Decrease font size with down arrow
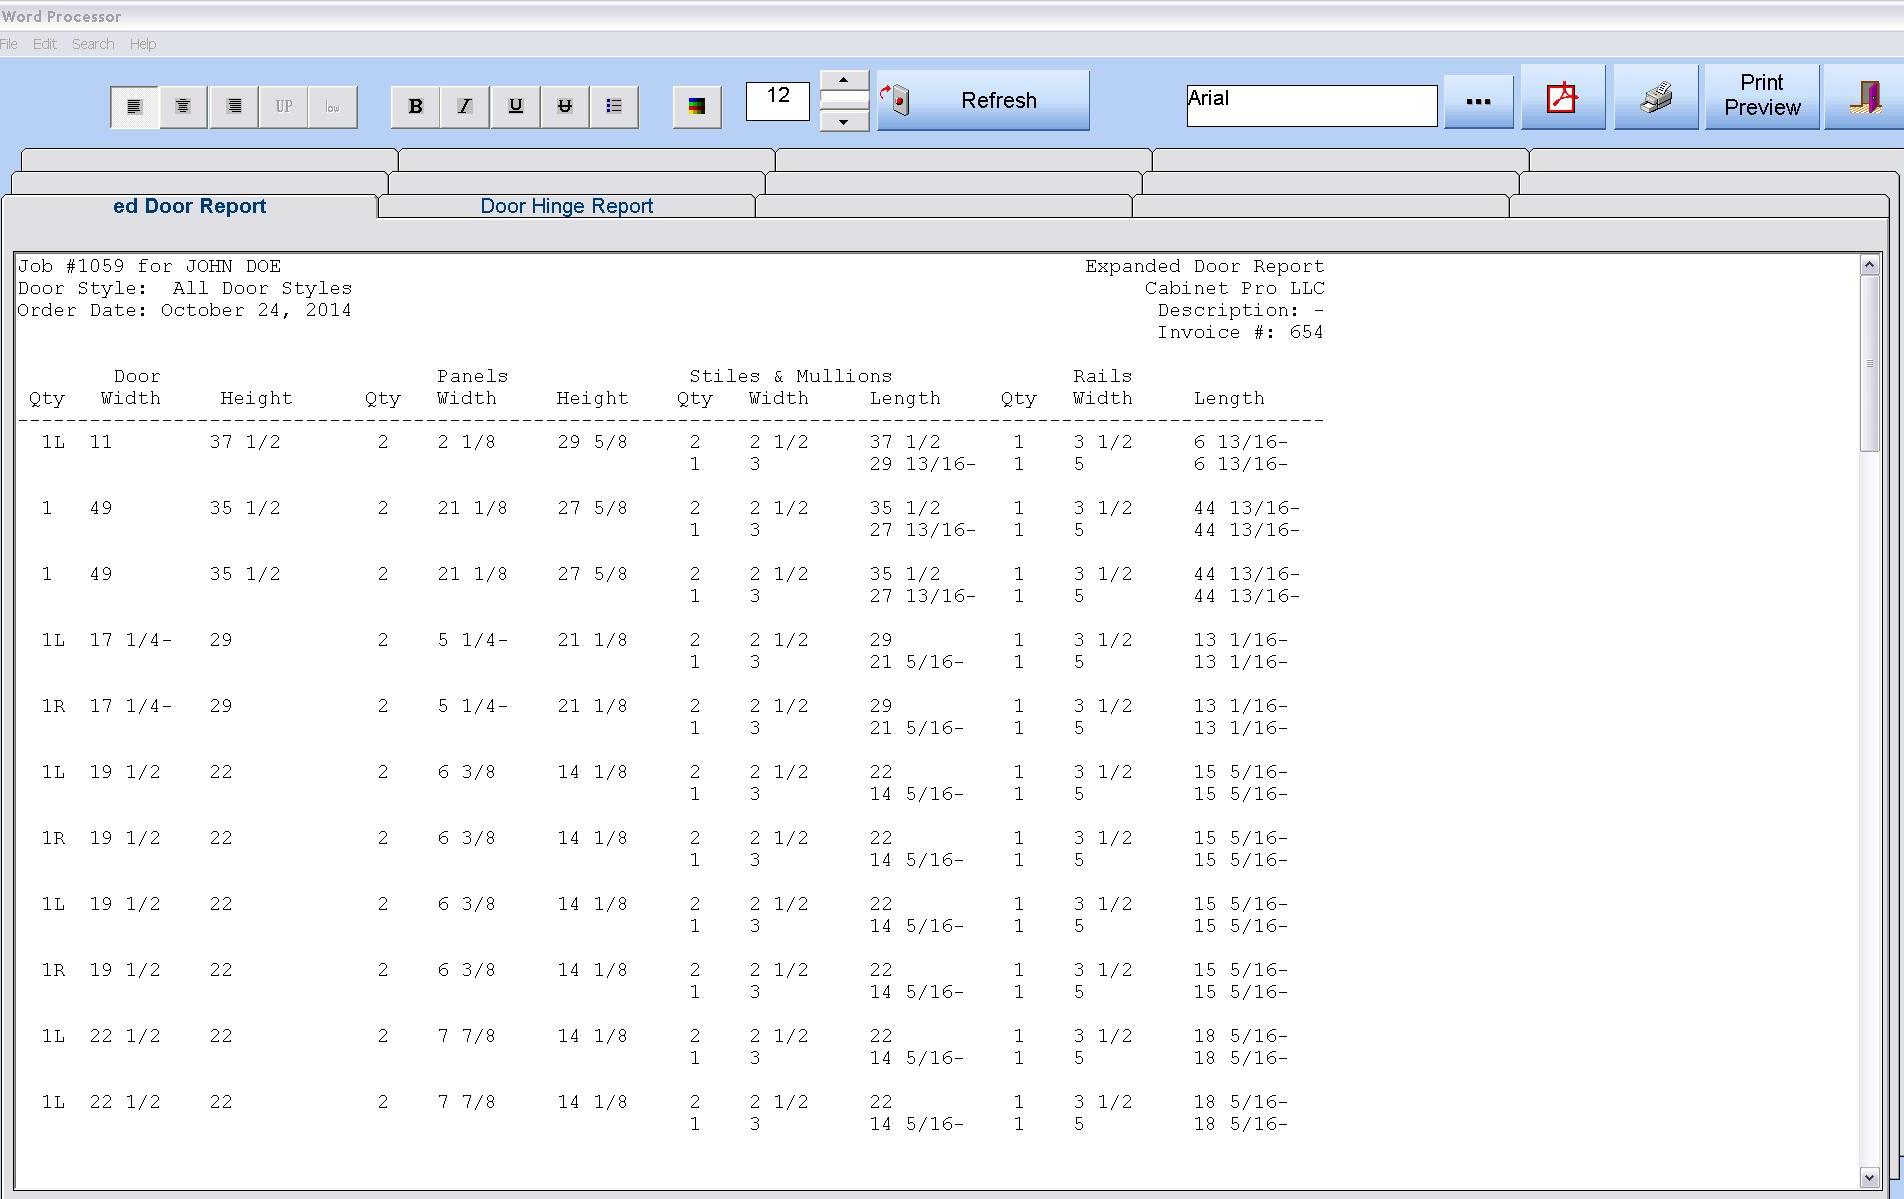Image resolution: width=1904 pixels, height=1199 pixels. point(844,121)
